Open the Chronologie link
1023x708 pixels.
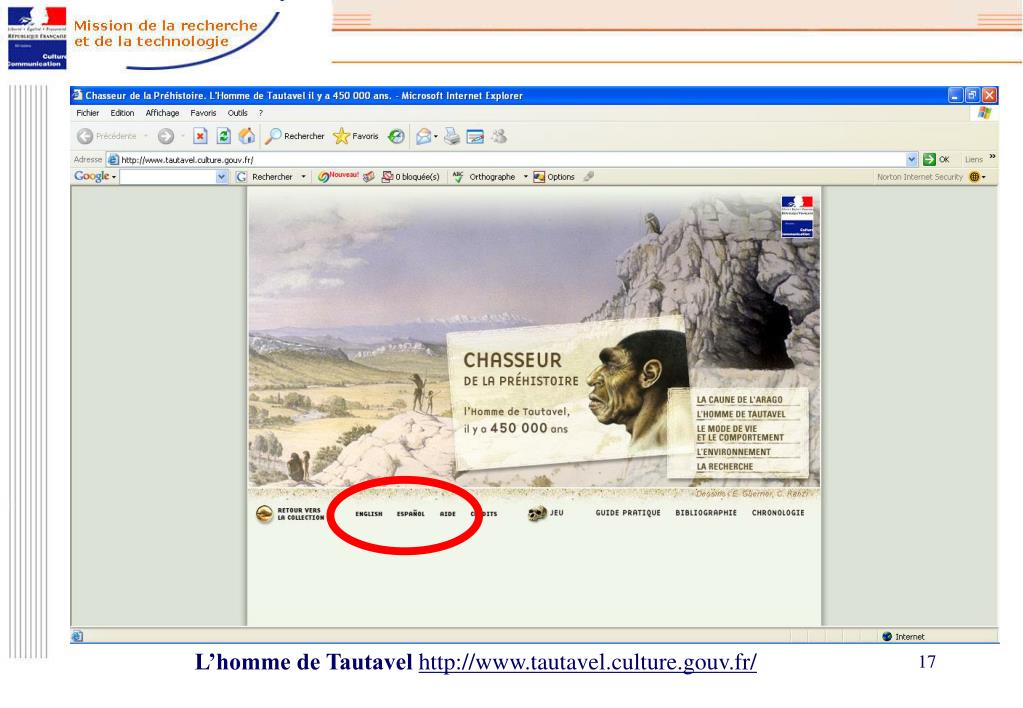point(778,513)
